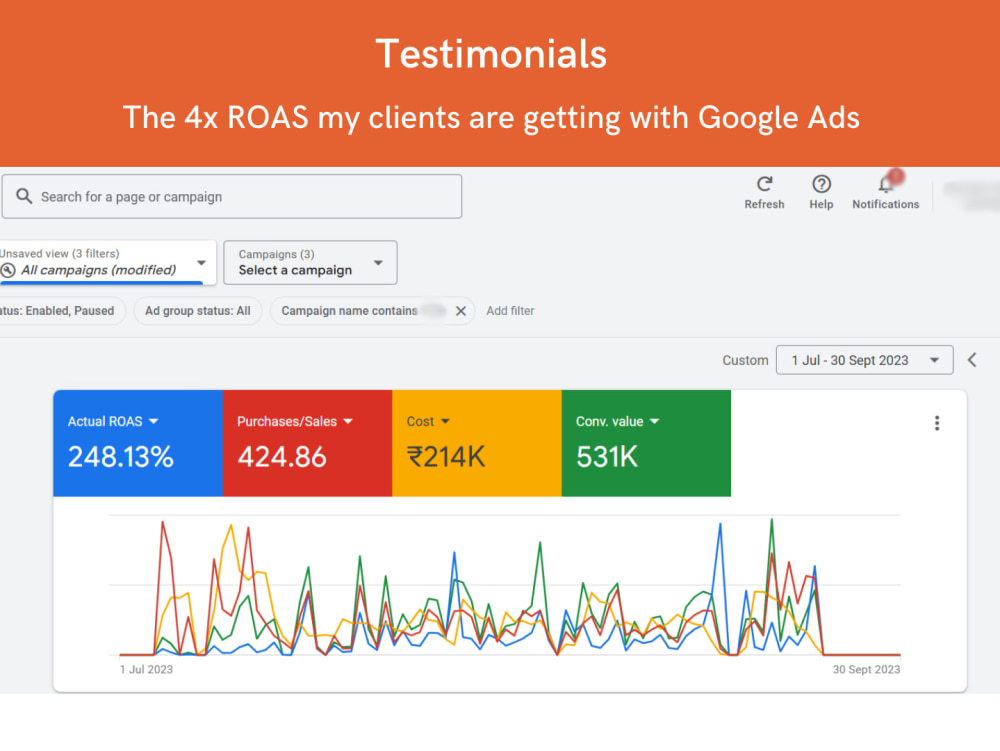Click the Enabled, Paused status filter chip
Screen dimensions: 1000x751
pyautogui.click(x=61, y=311)
